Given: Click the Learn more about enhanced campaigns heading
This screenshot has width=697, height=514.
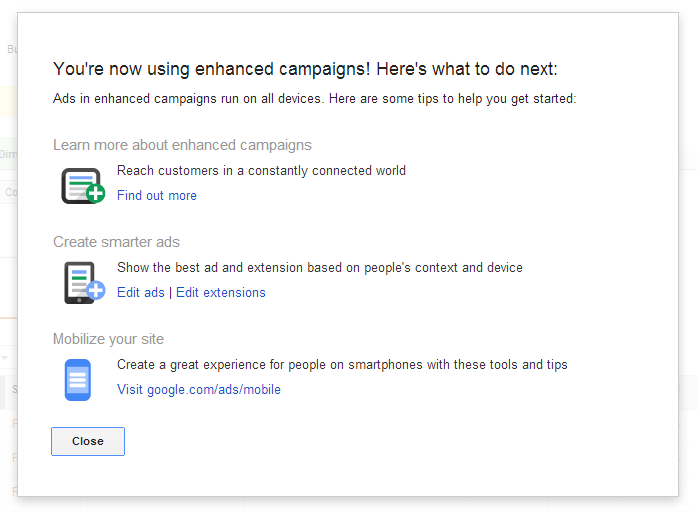Looking at the screenshot, I should (182, 145).
